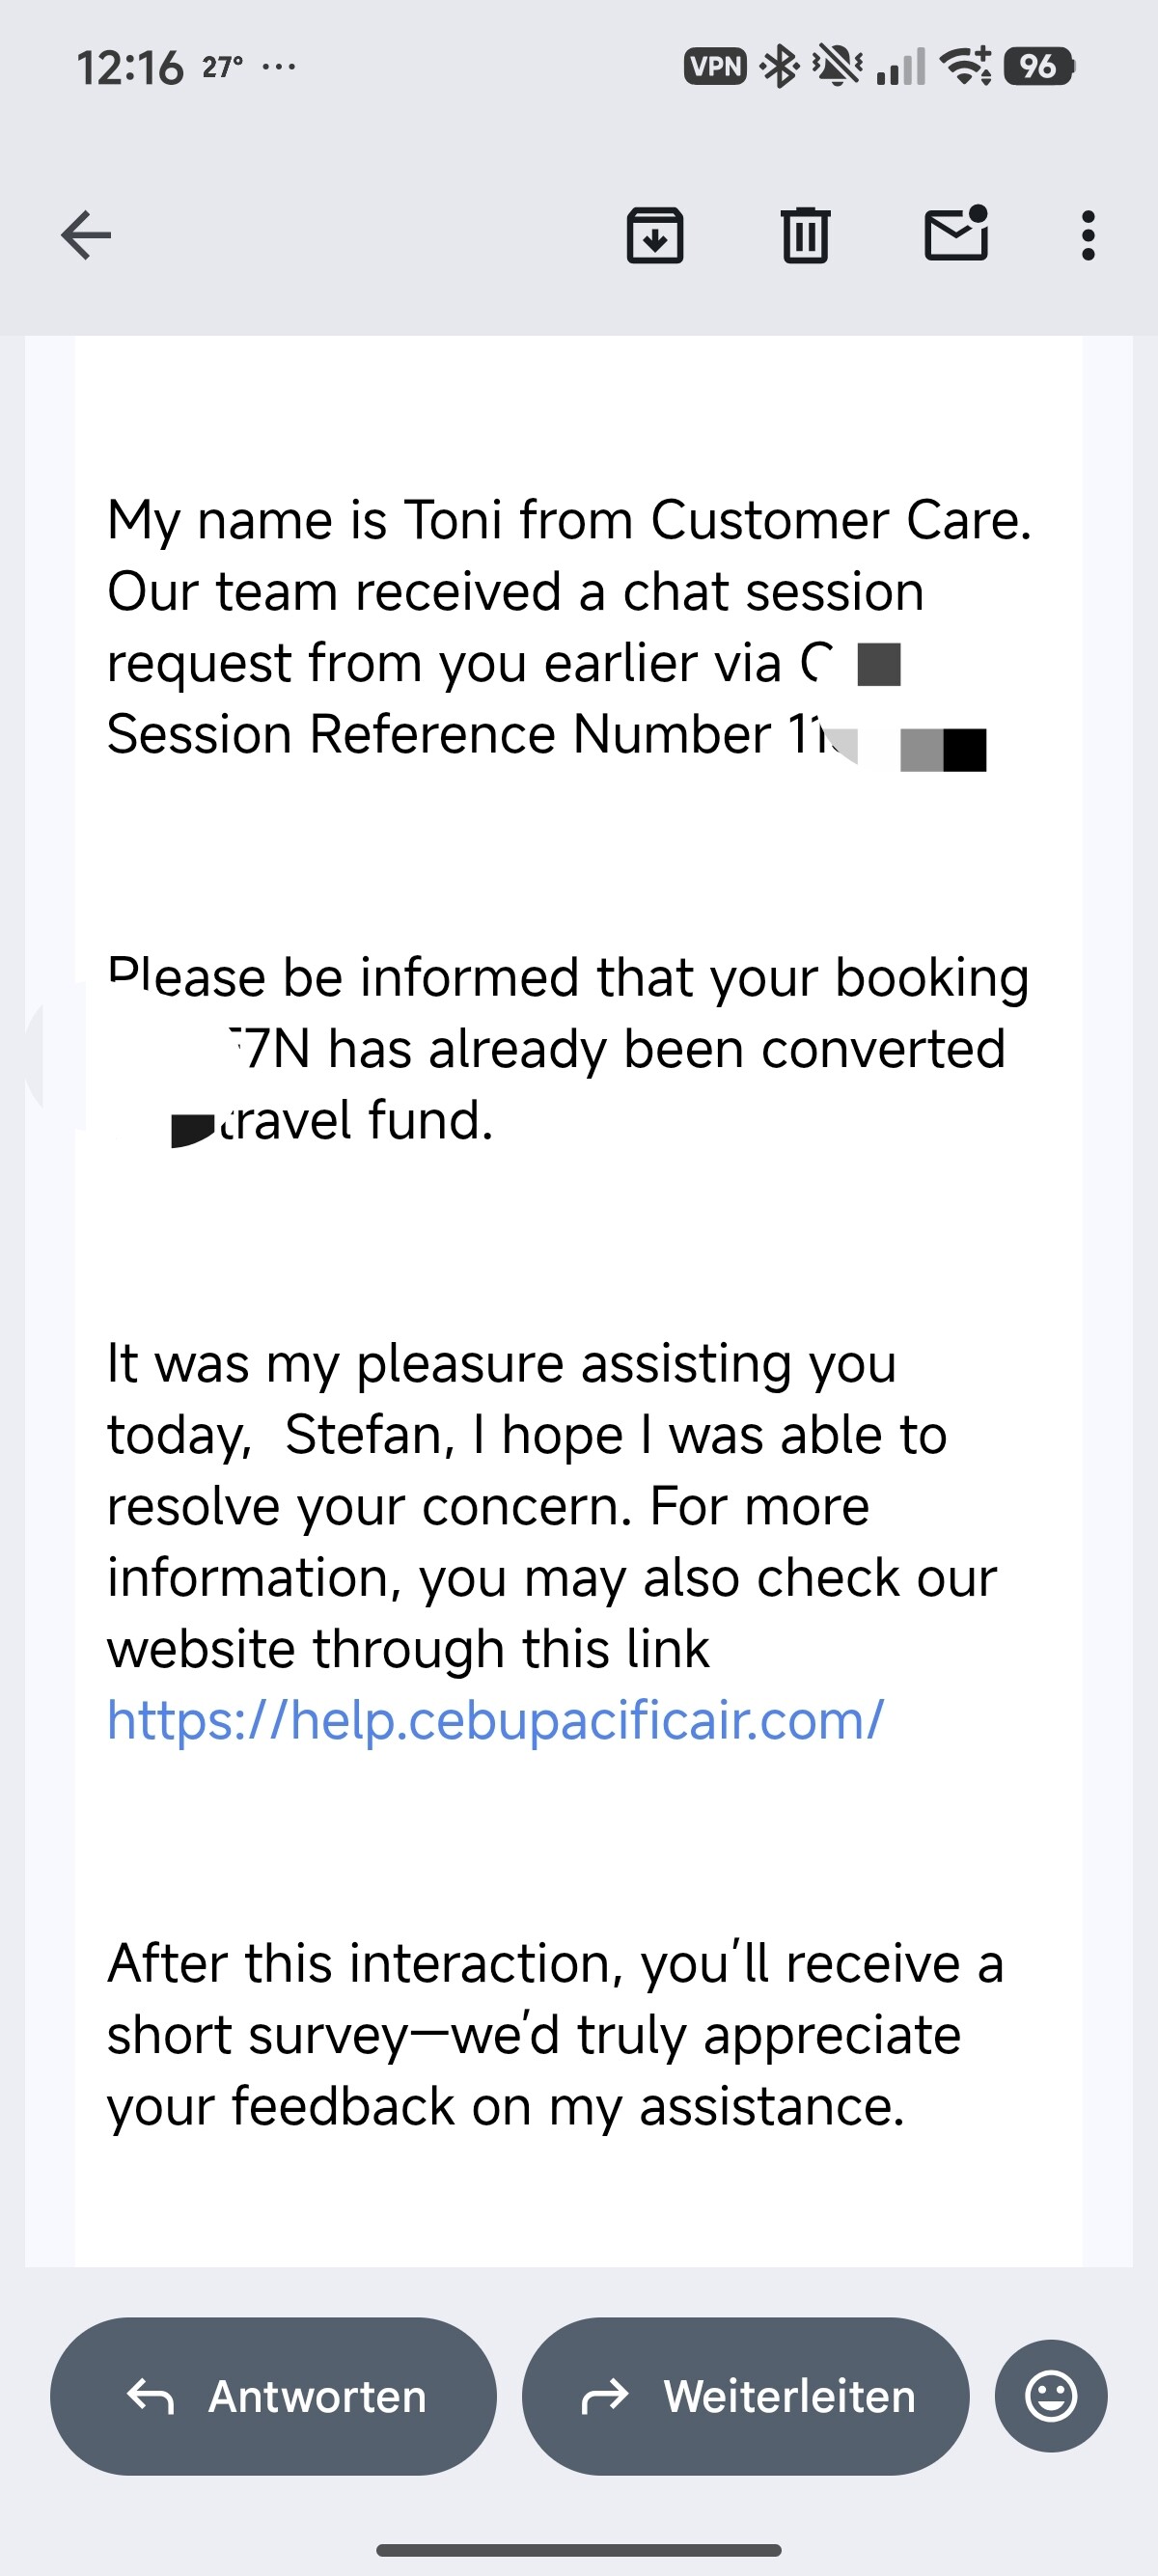Tap the short survey feedback paragraph
This screenshot has height=2576, width=1158.
pyautogui.click(x=555, y=2034)
